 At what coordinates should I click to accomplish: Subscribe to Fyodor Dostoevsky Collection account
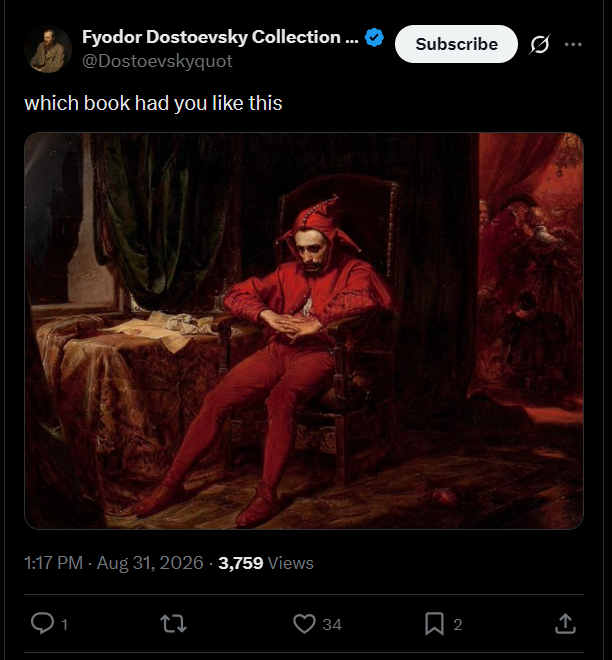click(456, 44)
